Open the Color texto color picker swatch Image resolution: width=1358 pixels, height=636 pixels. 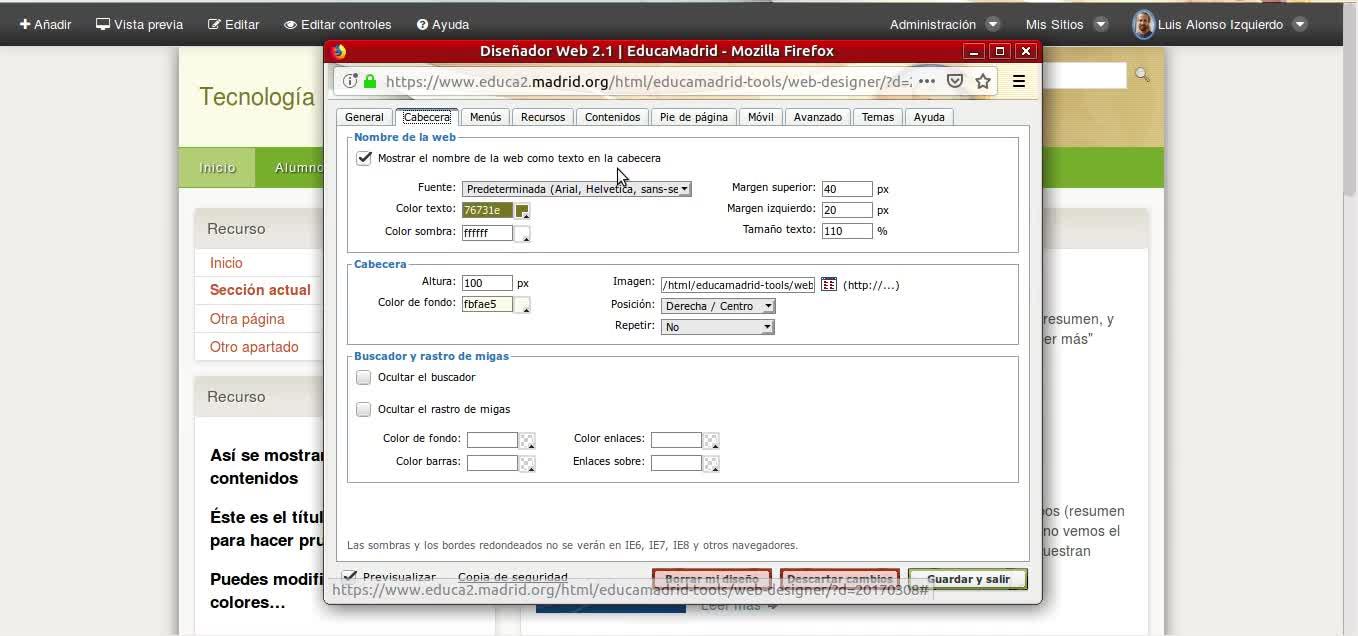click(522, 210)
